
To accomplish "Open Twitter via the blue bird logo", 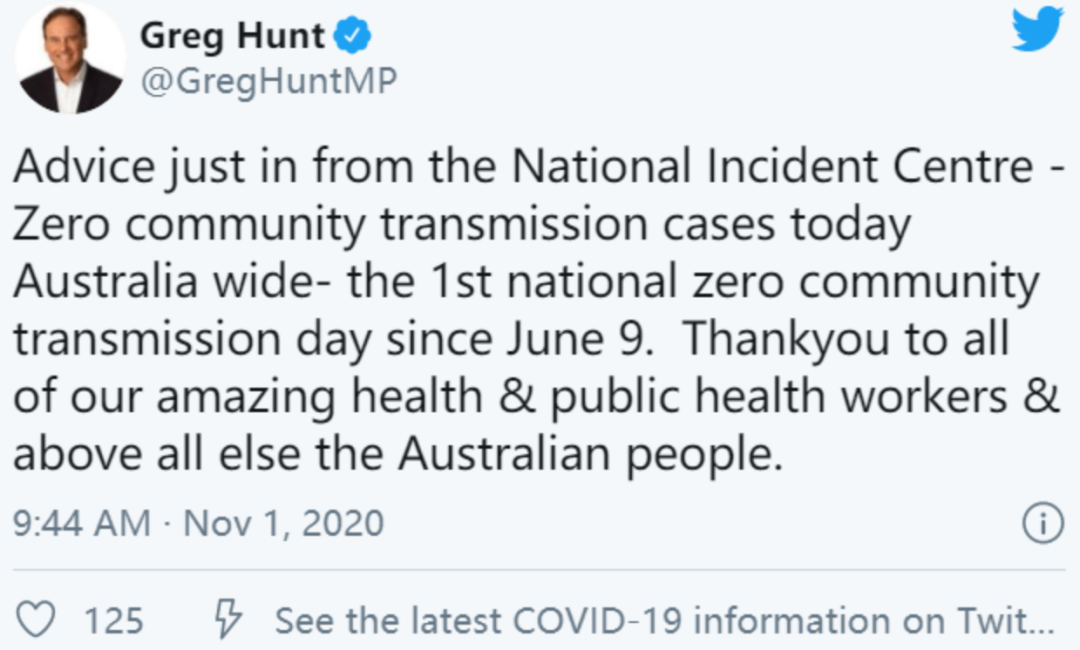I will click(x=1037, y=30).
